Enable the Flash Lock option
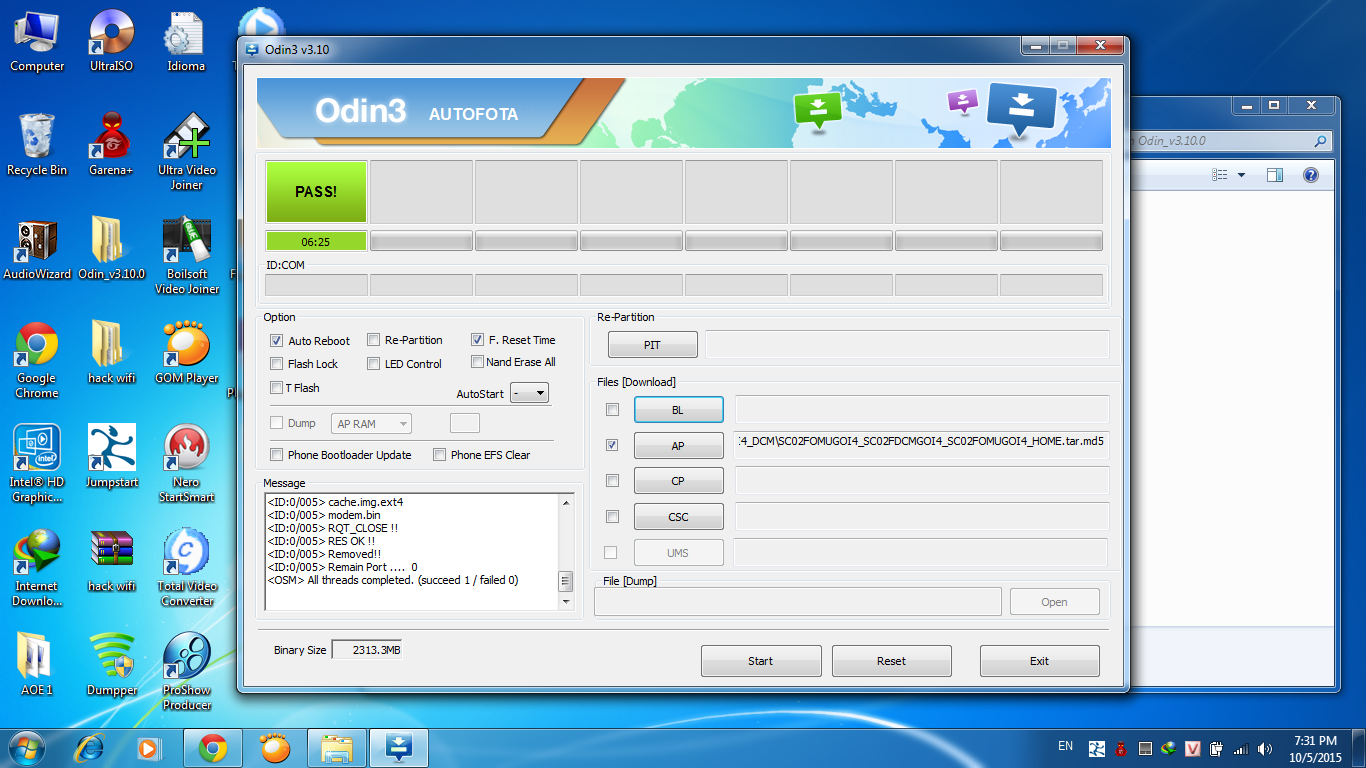 click(x=277, y=364)
